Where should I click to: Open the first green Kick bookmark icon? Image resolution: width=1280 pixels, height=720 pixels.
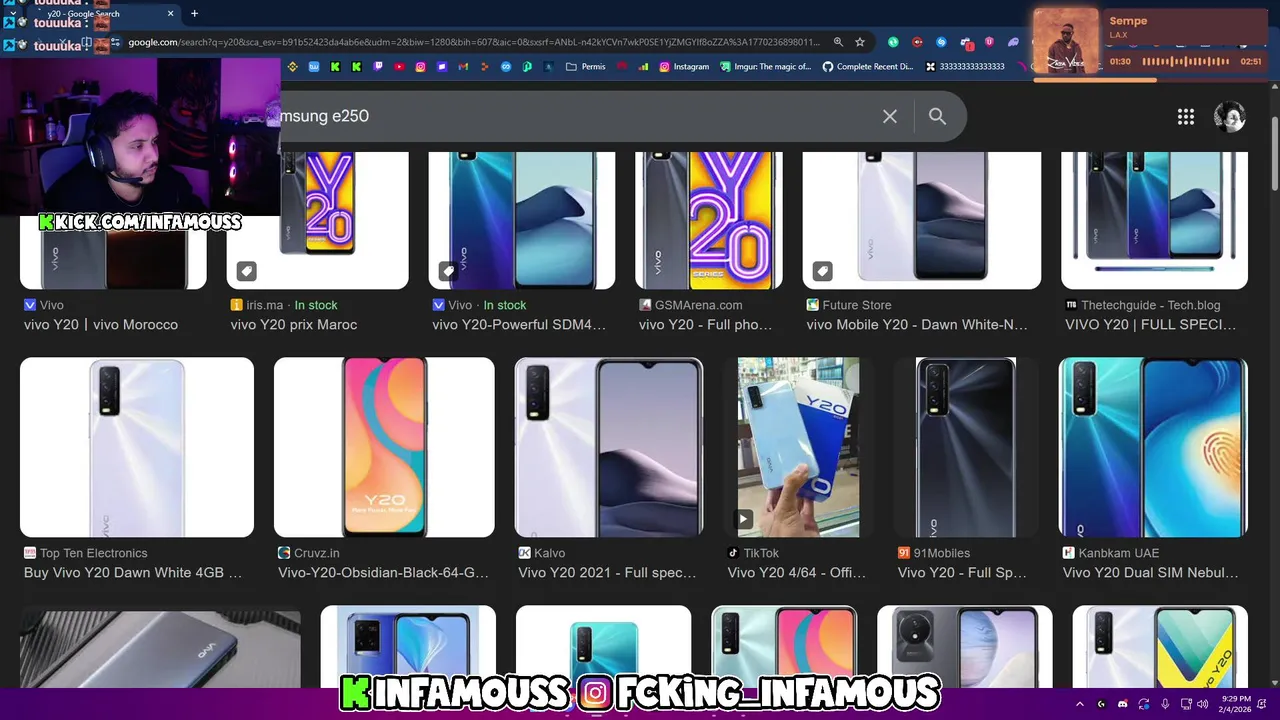(335, 67)
